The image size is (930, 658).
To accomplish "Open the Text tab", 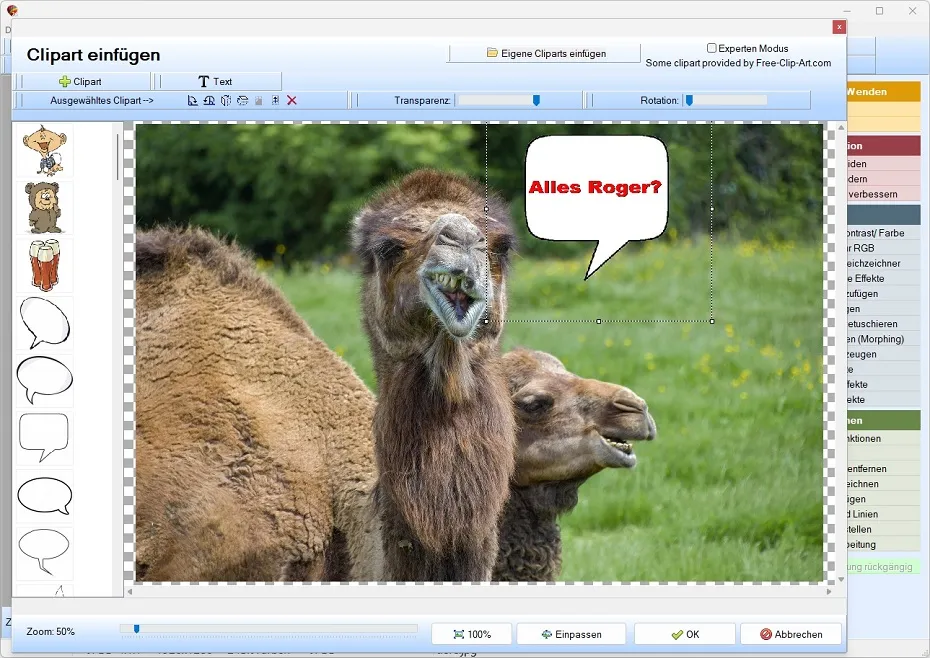I will (215, 81).
